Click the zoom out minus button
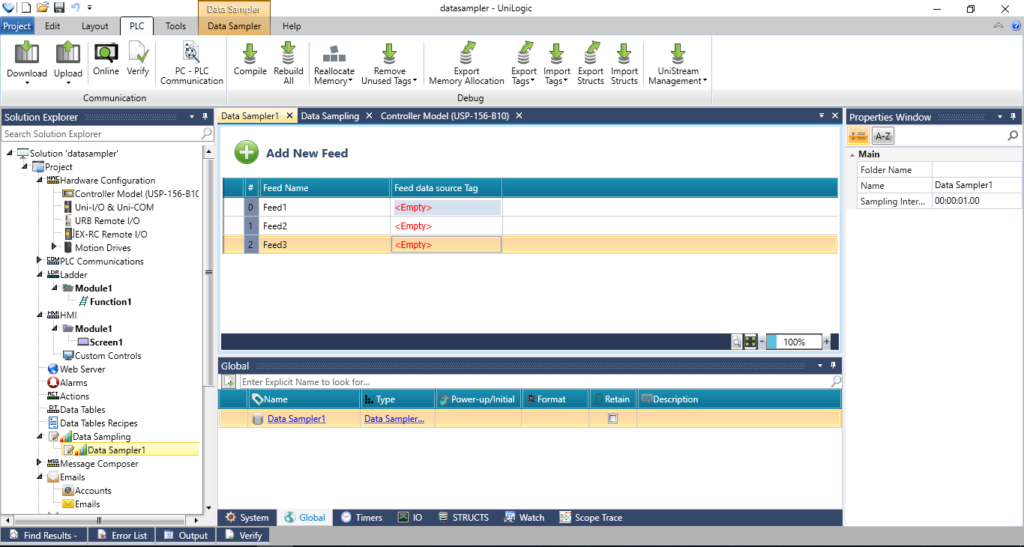 tap(761, 341)
